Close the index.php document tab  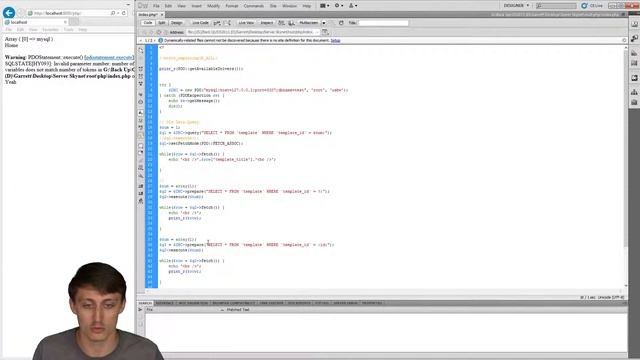pos(162,15)
